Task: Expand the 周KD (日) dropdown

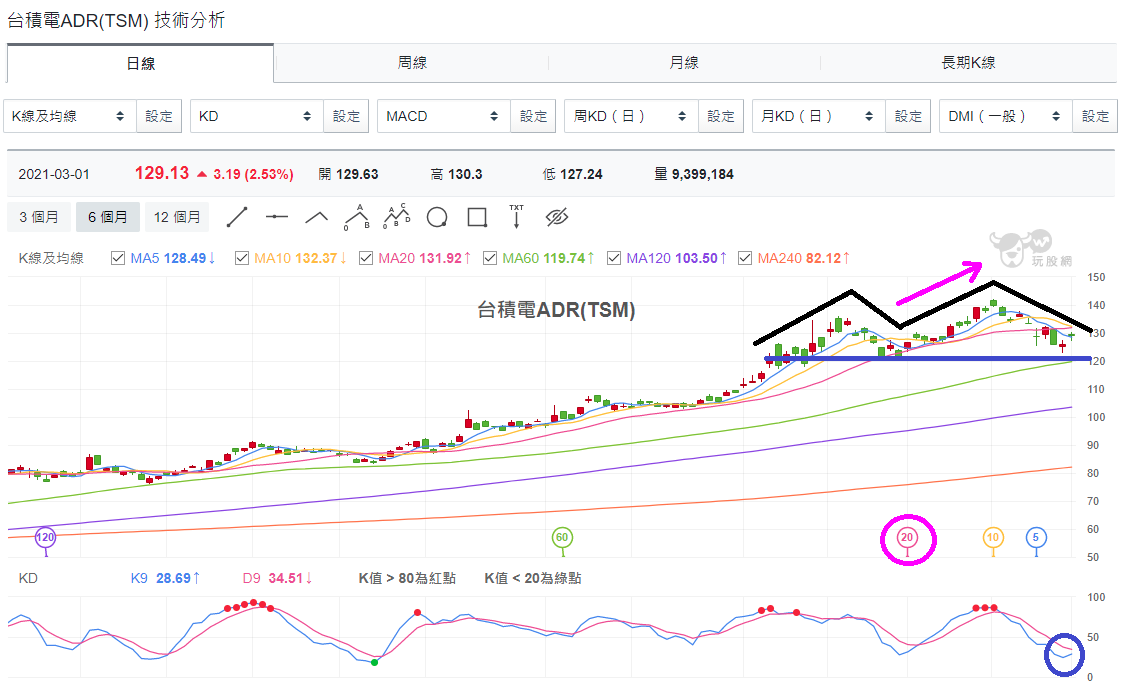Action: 632,116
